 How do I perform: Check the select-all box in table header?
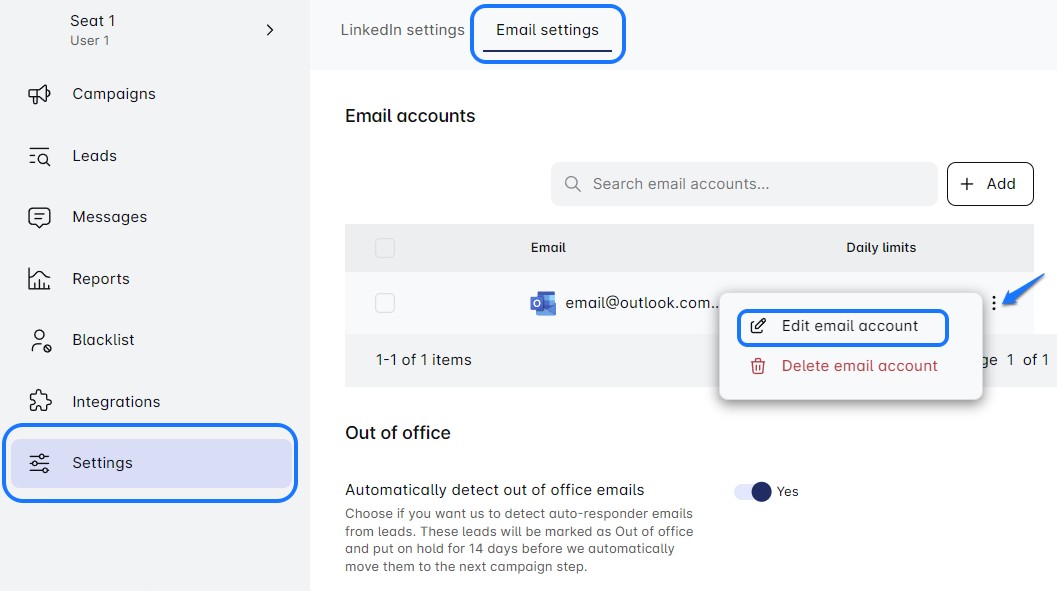point(385,247)
